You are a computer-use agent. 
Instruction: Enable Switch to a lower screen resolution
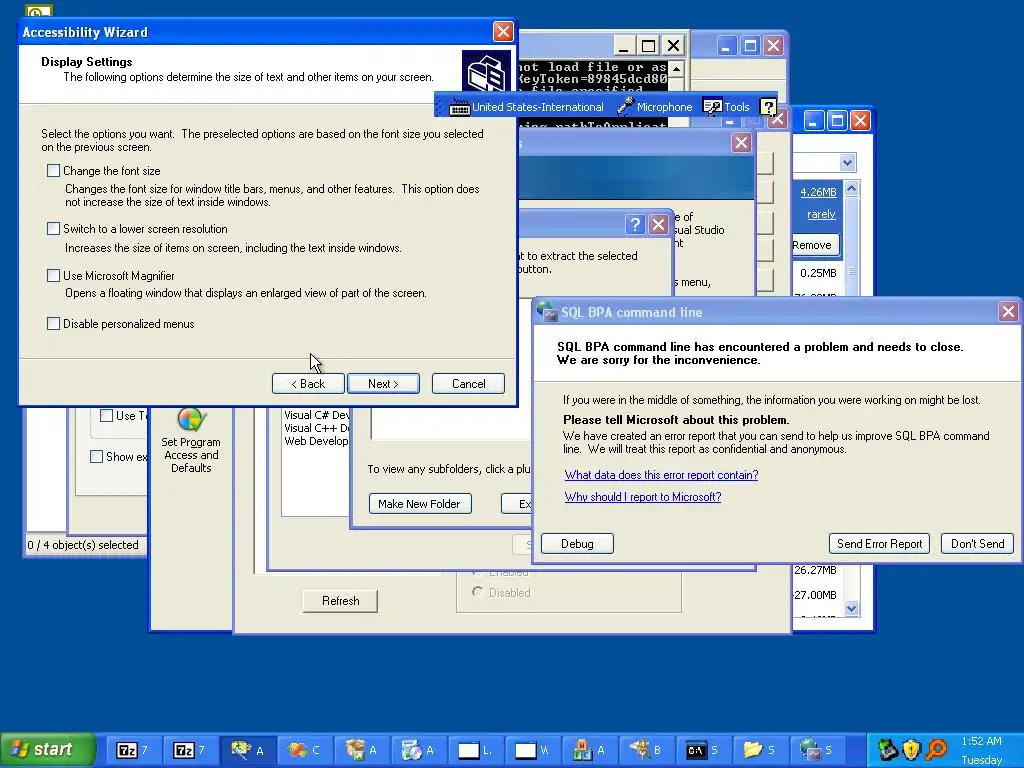tap(54, 229)
